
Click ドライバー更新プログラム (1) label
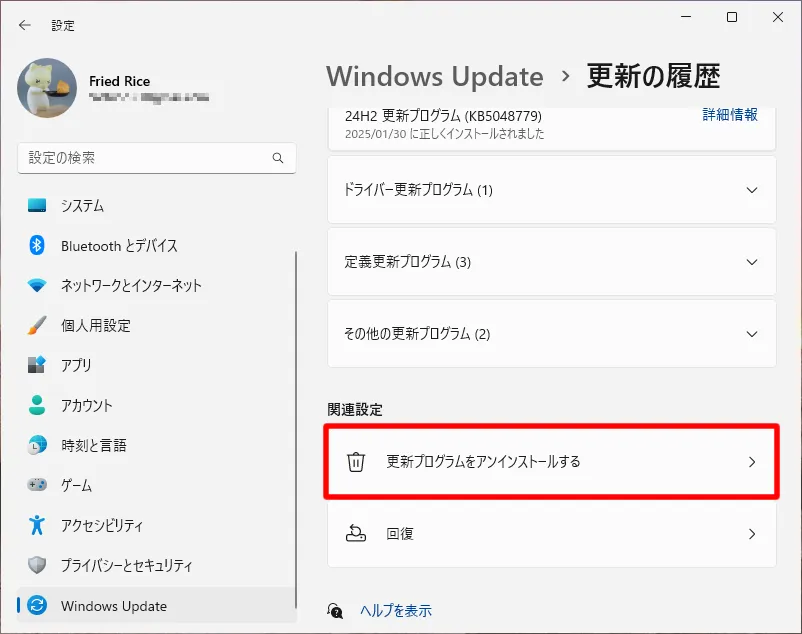418,190
